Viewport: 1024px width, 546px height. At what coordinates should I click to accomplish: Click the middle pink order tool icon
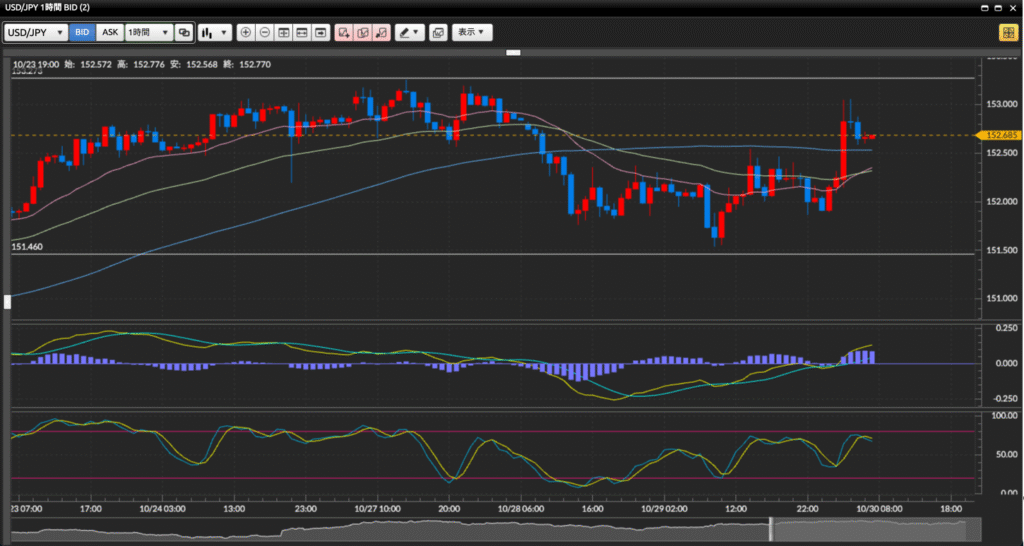pos(362,32)
